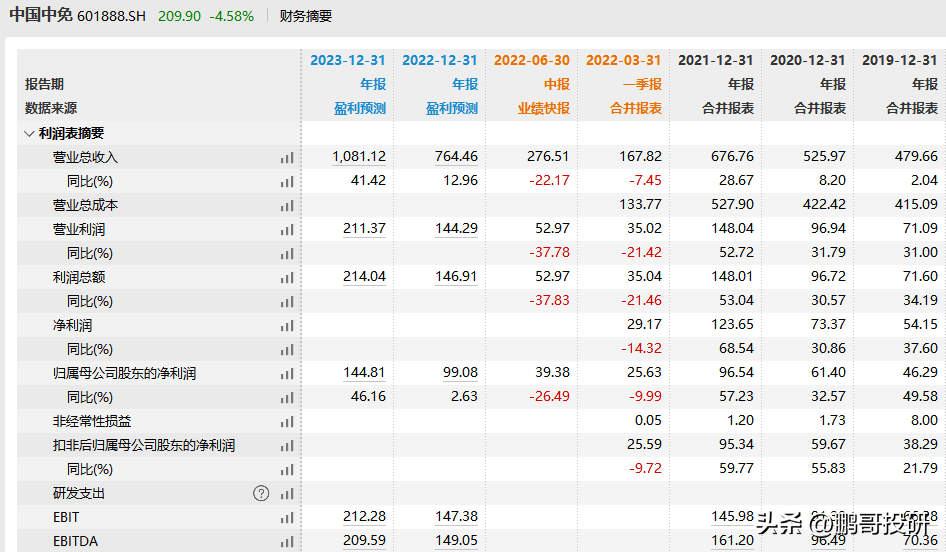
Task: Click 扣非 net profit value 25.59
Action: click(644, 445)
